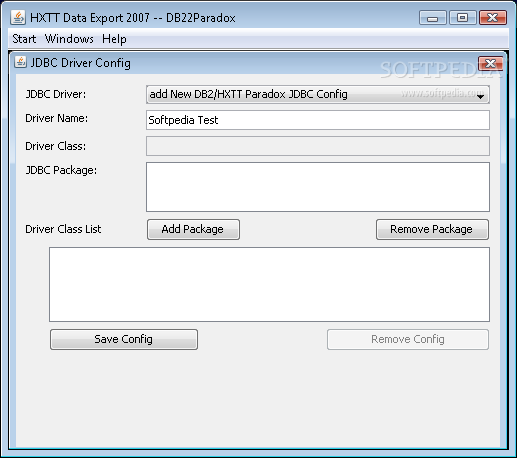
Task: Close the HXTT Data Export main window
Action: [x=493, y=18]
